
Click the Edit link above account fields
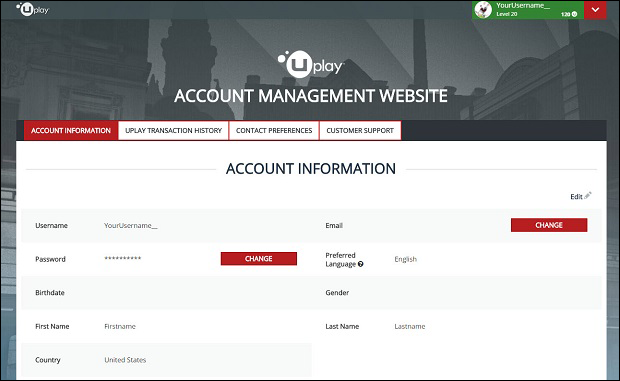coord(576,196)
